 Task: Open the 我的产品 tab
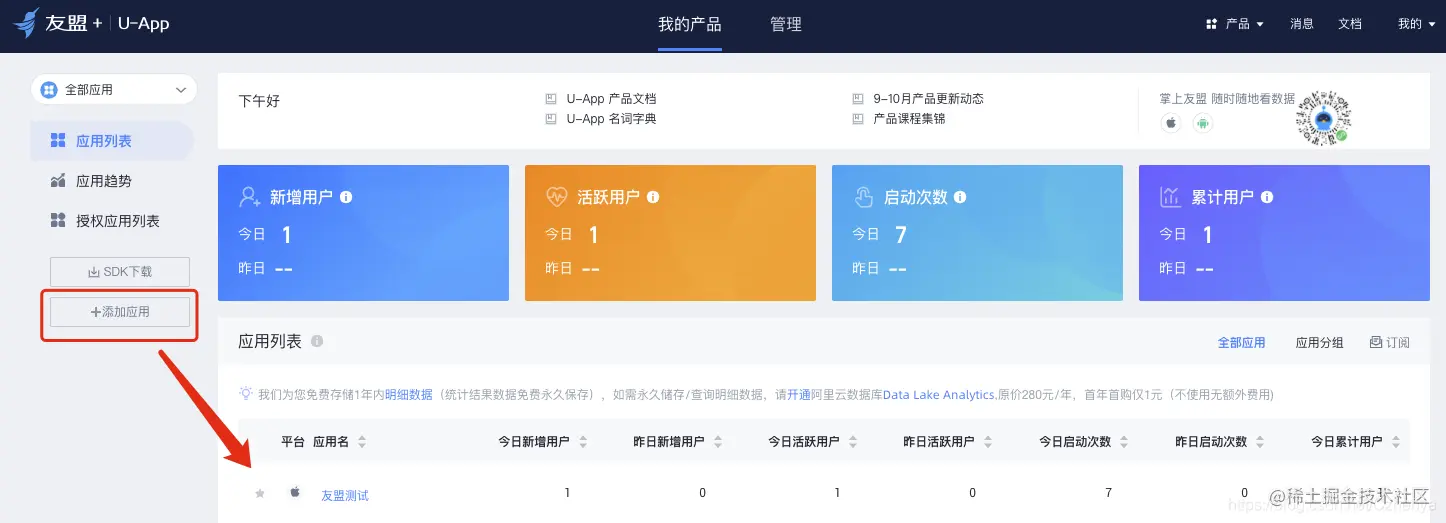[x=689, y=24]
